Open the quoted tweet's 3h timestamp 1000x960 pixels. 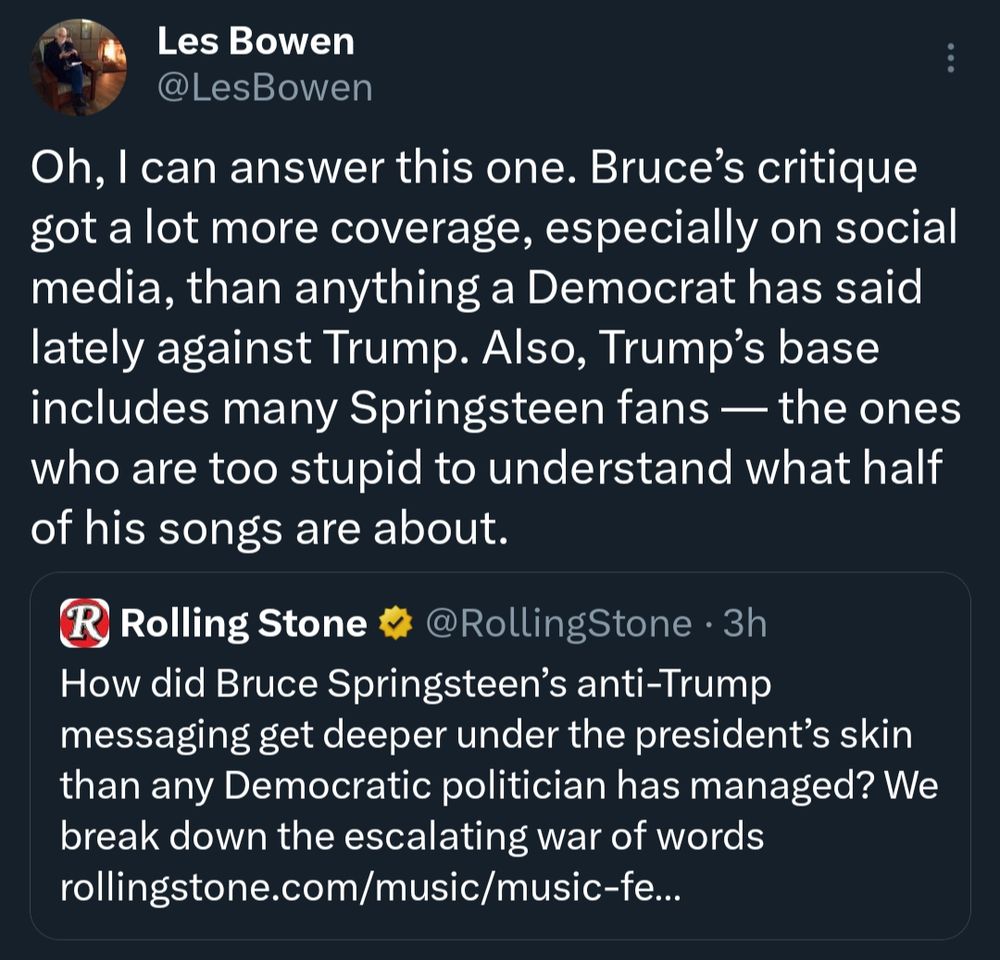pos(744,623)
